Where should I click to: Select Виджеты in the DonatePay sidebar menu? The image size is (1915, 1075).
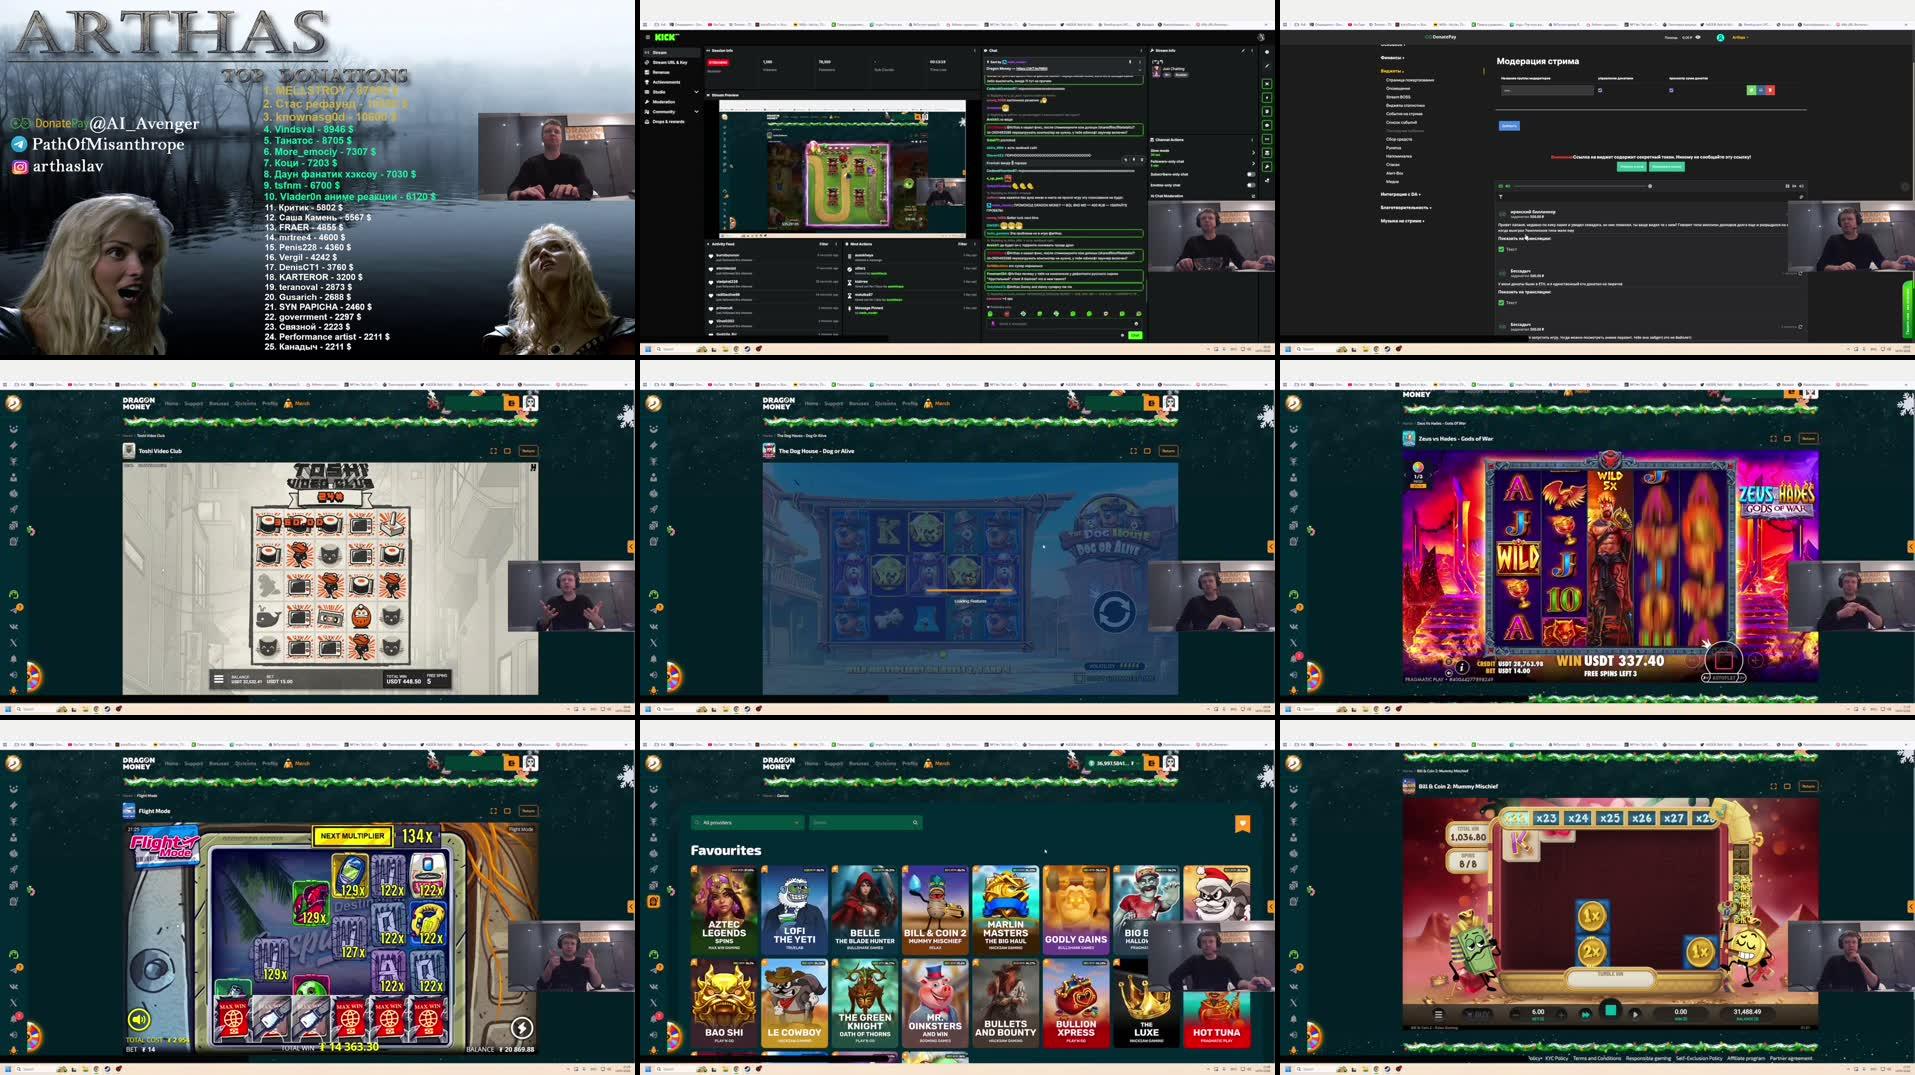pyautogui.click(x=1390, y=71)
